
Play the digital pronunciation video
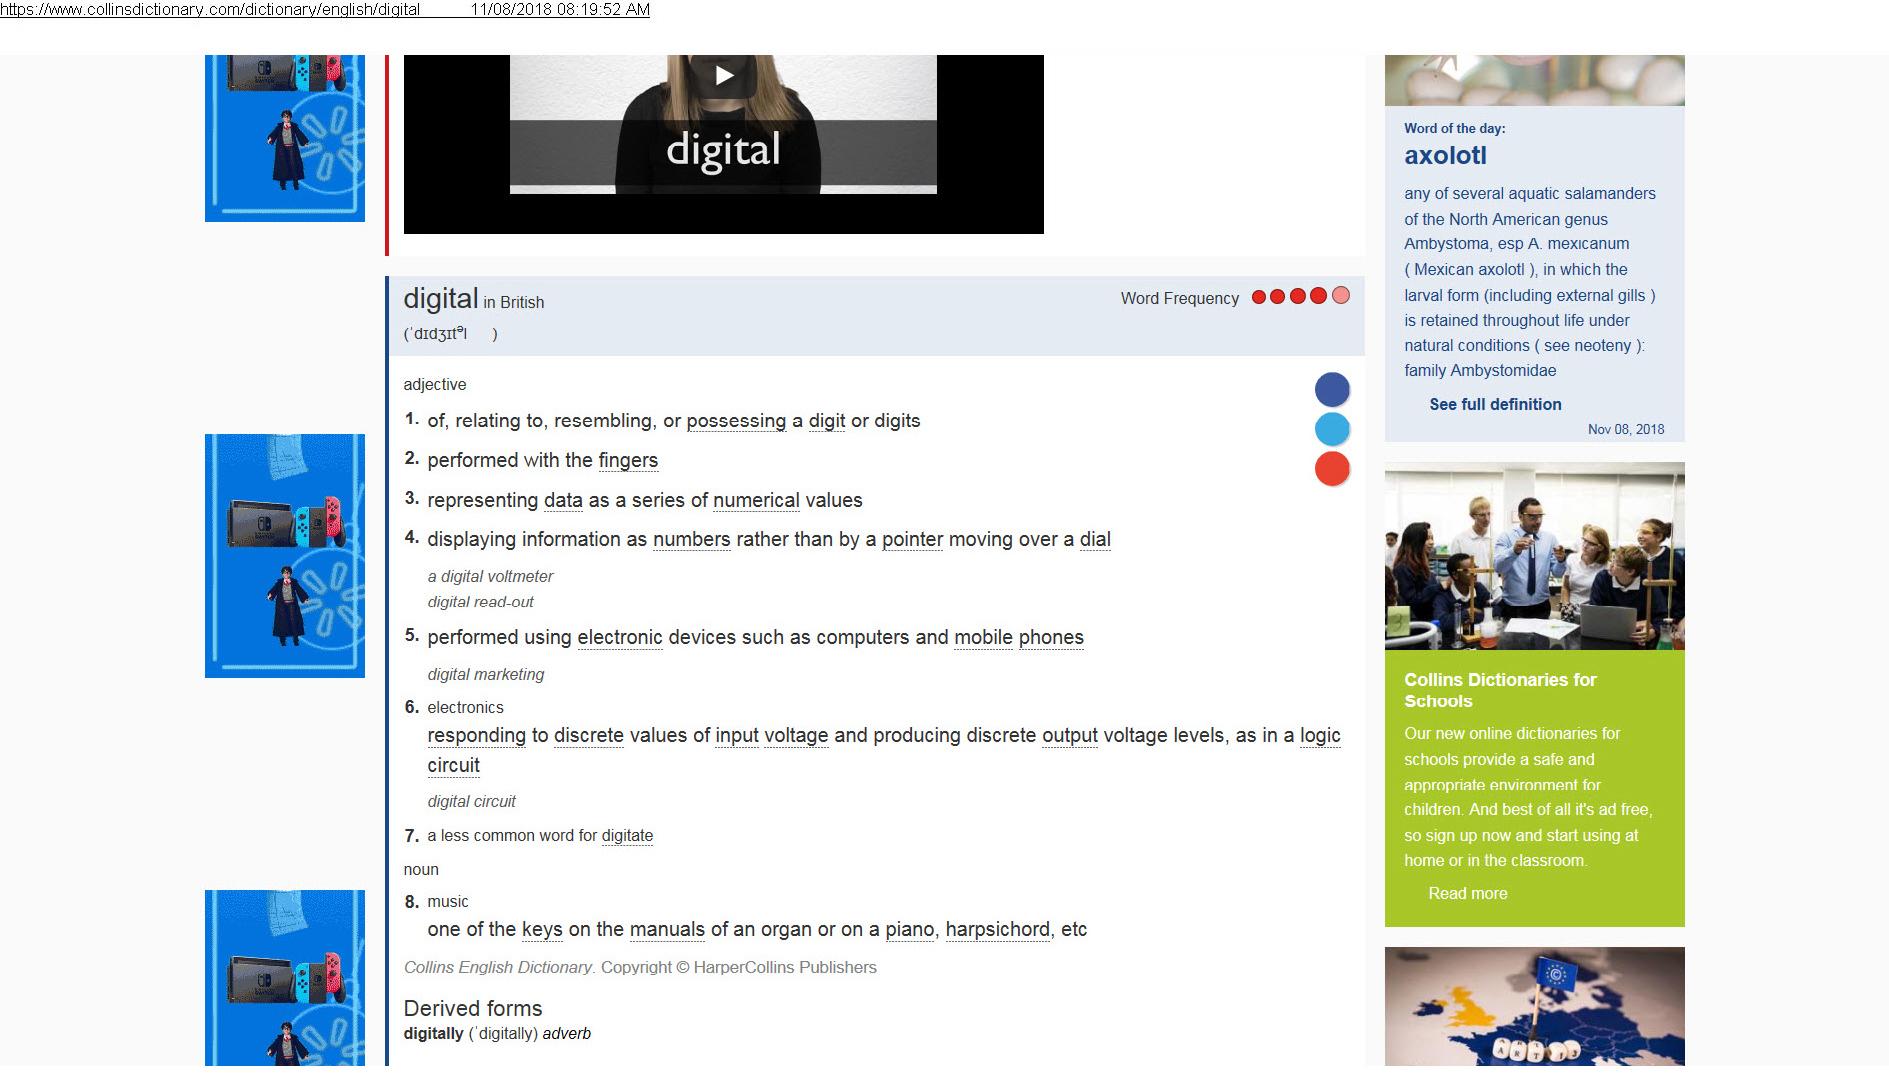click(x=723, y=75)
